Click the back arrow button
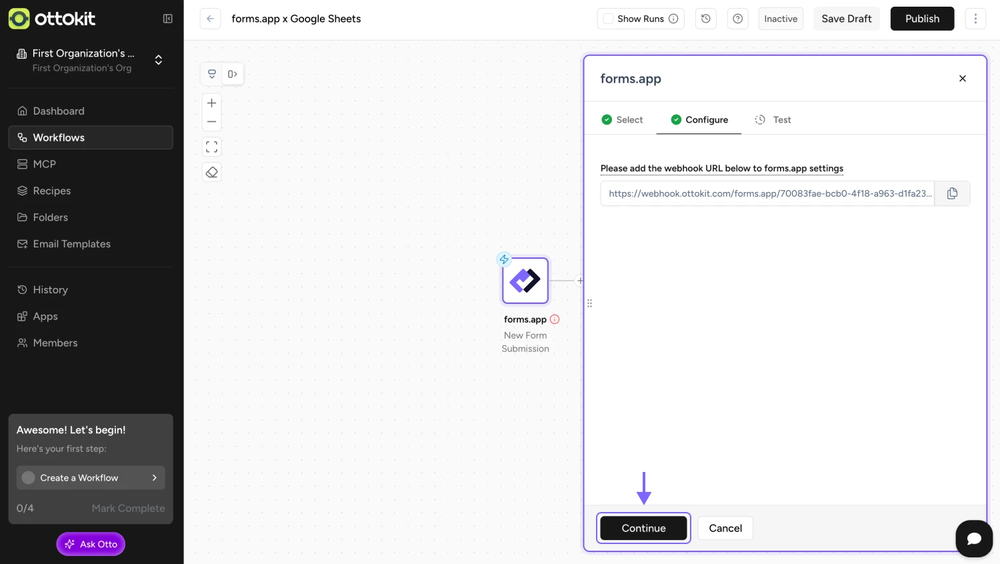Viewport: 1000px width, 564px height. 210,19
